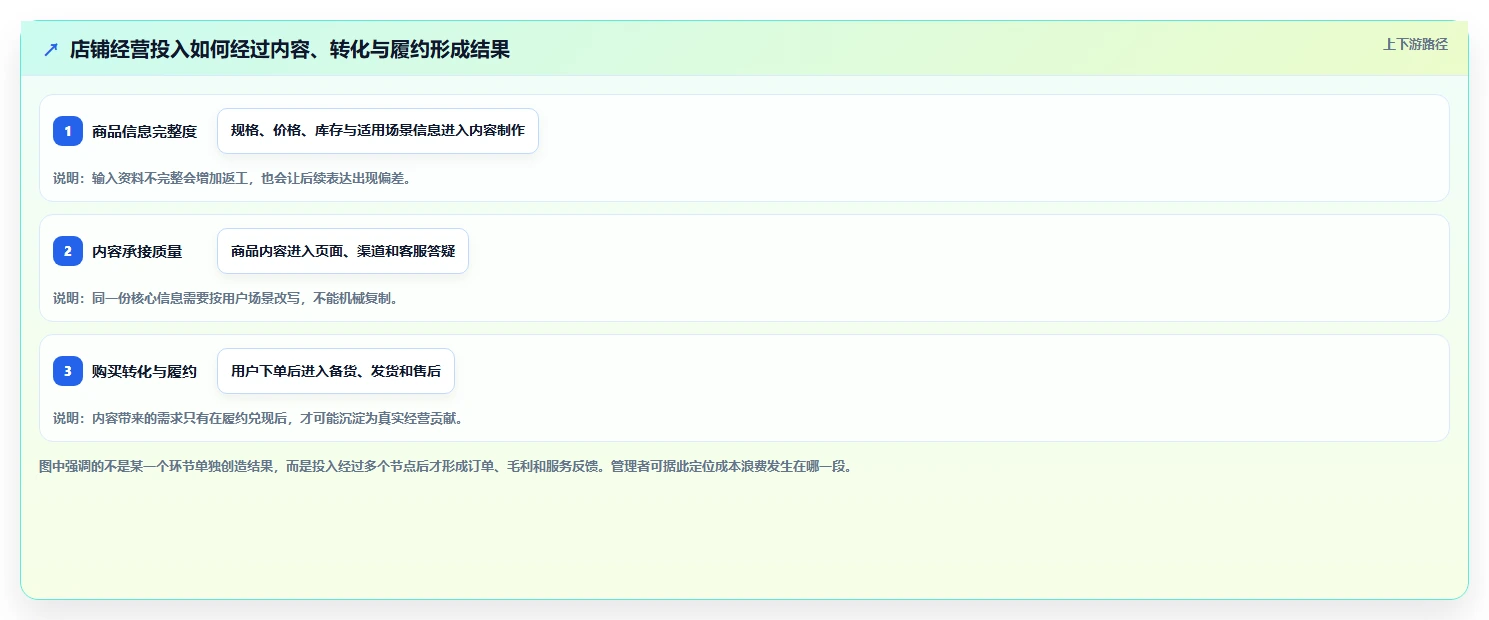Click the arrow icon beside the title
Viewport: 1489px width, 620px height.
pos(51,50)
